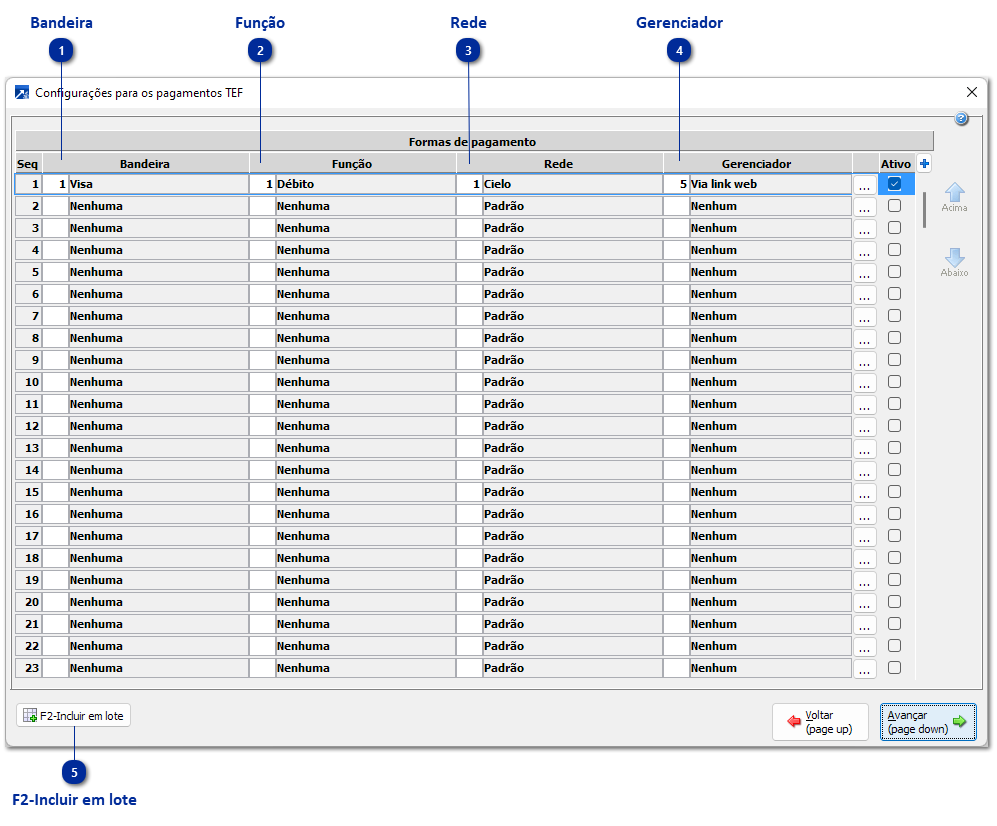Click numbered callout 5 below the batch button

(x=74, y=772)
